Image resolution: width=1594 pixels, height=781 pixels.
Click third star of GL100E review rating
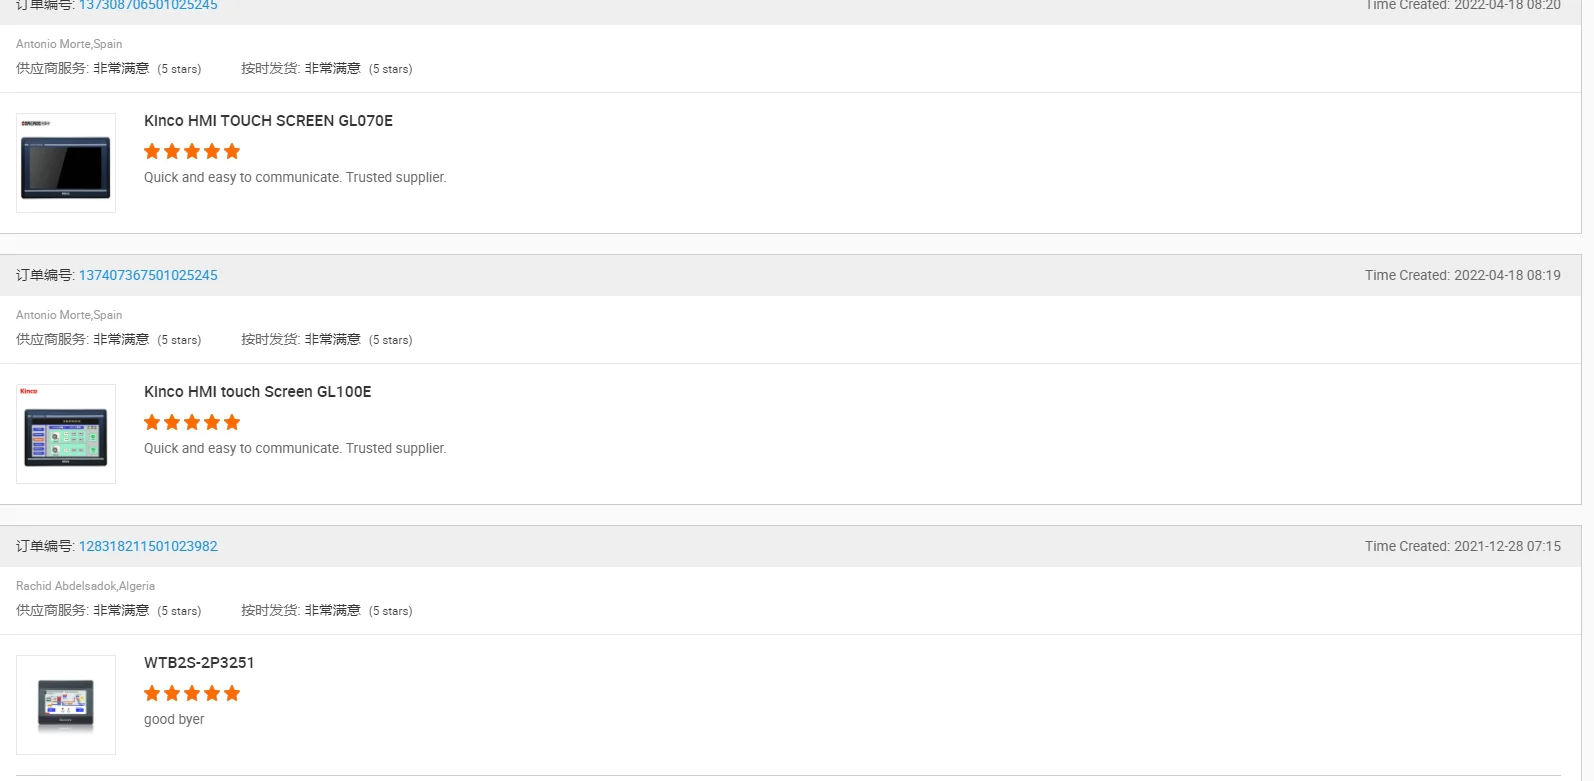click(x=192, y=422)
